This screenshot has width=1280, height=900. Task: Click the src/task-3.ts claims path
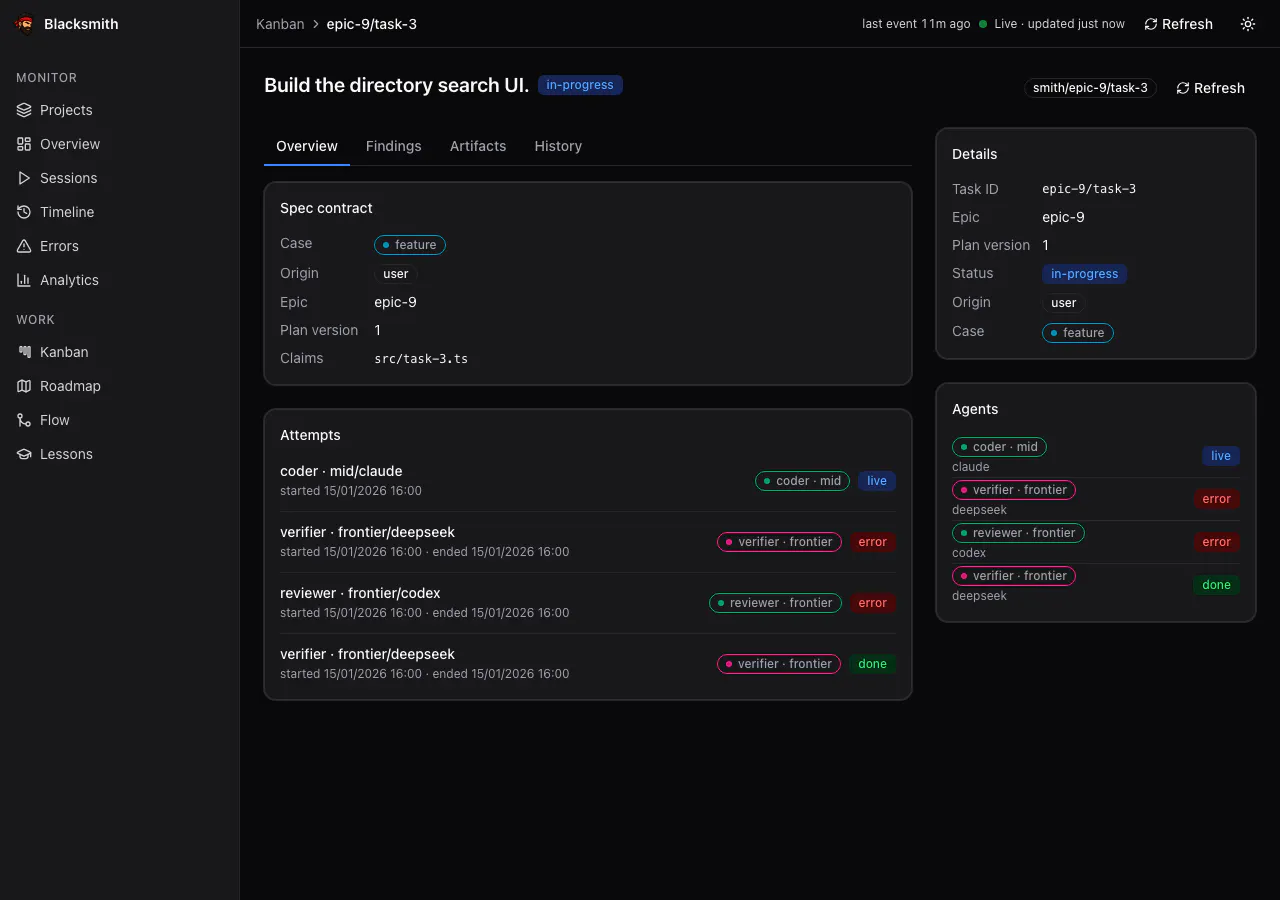tap(421, 359)
